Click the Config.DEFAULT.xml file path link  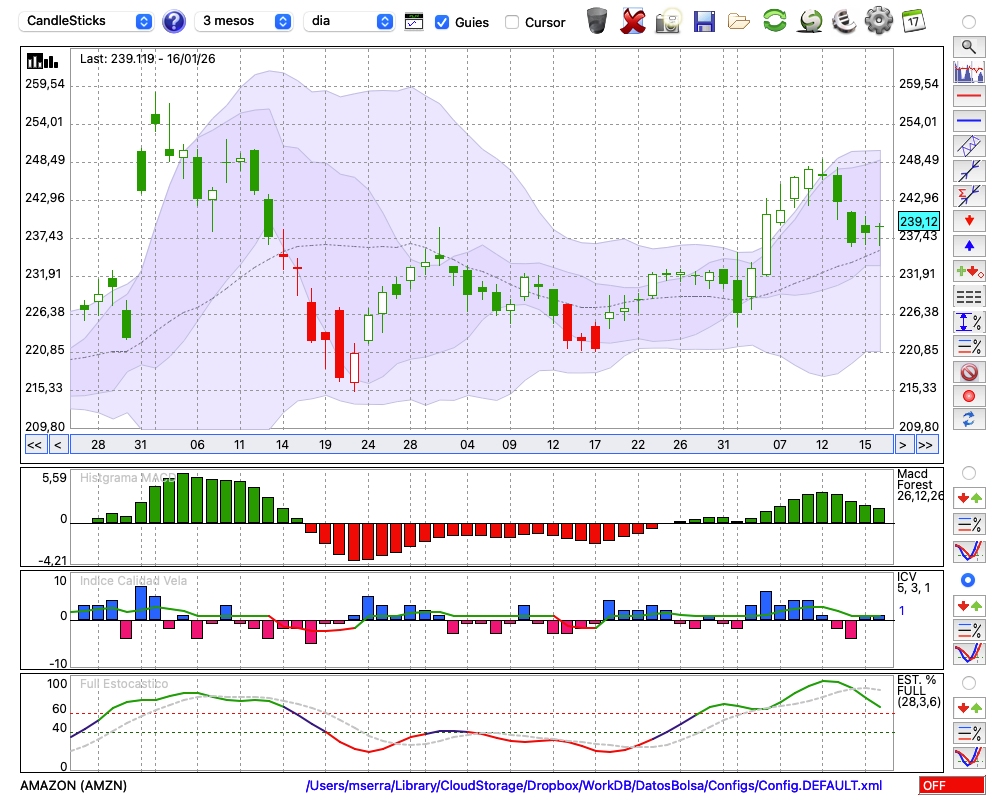tap(593, 786)
